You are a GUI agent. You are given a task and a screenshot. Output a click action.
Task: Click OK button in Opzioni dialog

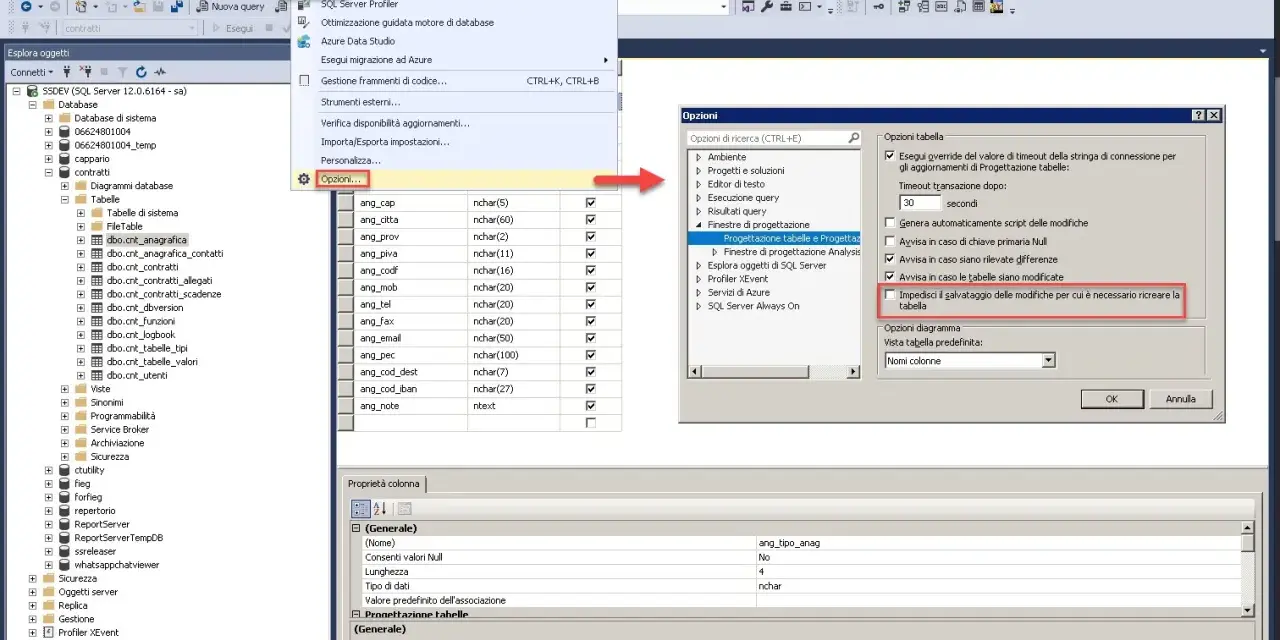(x=1111, y=398)
